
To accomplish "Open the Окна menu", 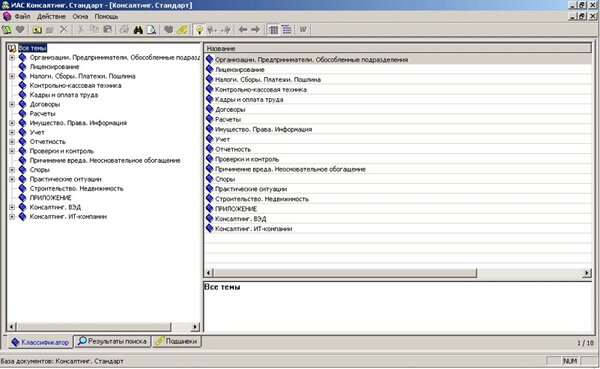I will click(80, 16).
